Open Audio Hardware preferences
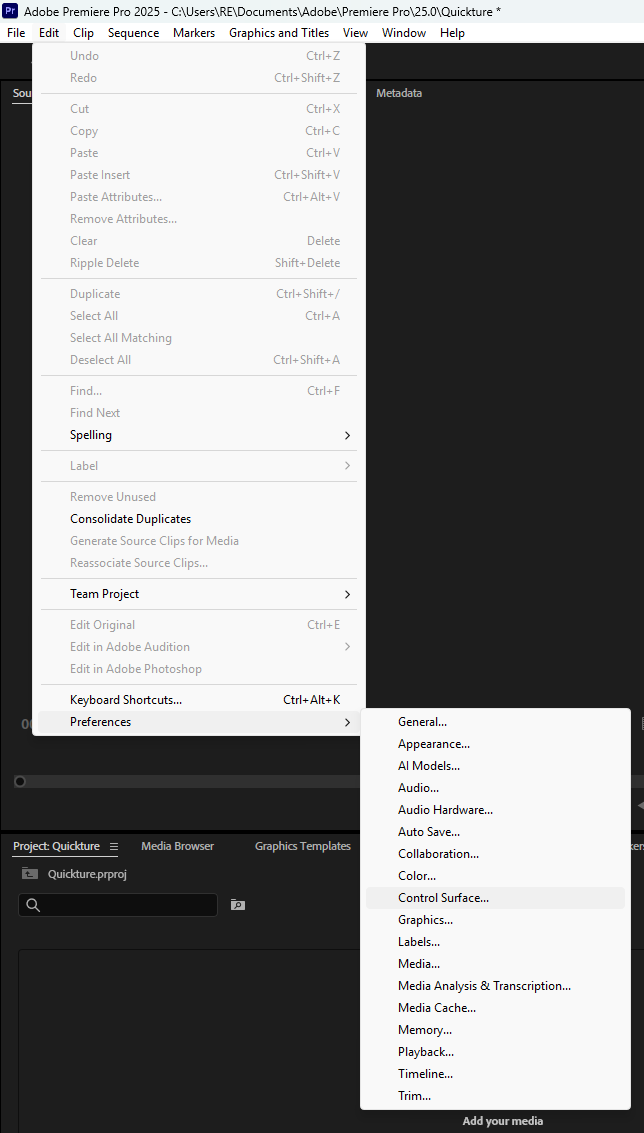Screen dimensions: 644x1133 point(495,810)
